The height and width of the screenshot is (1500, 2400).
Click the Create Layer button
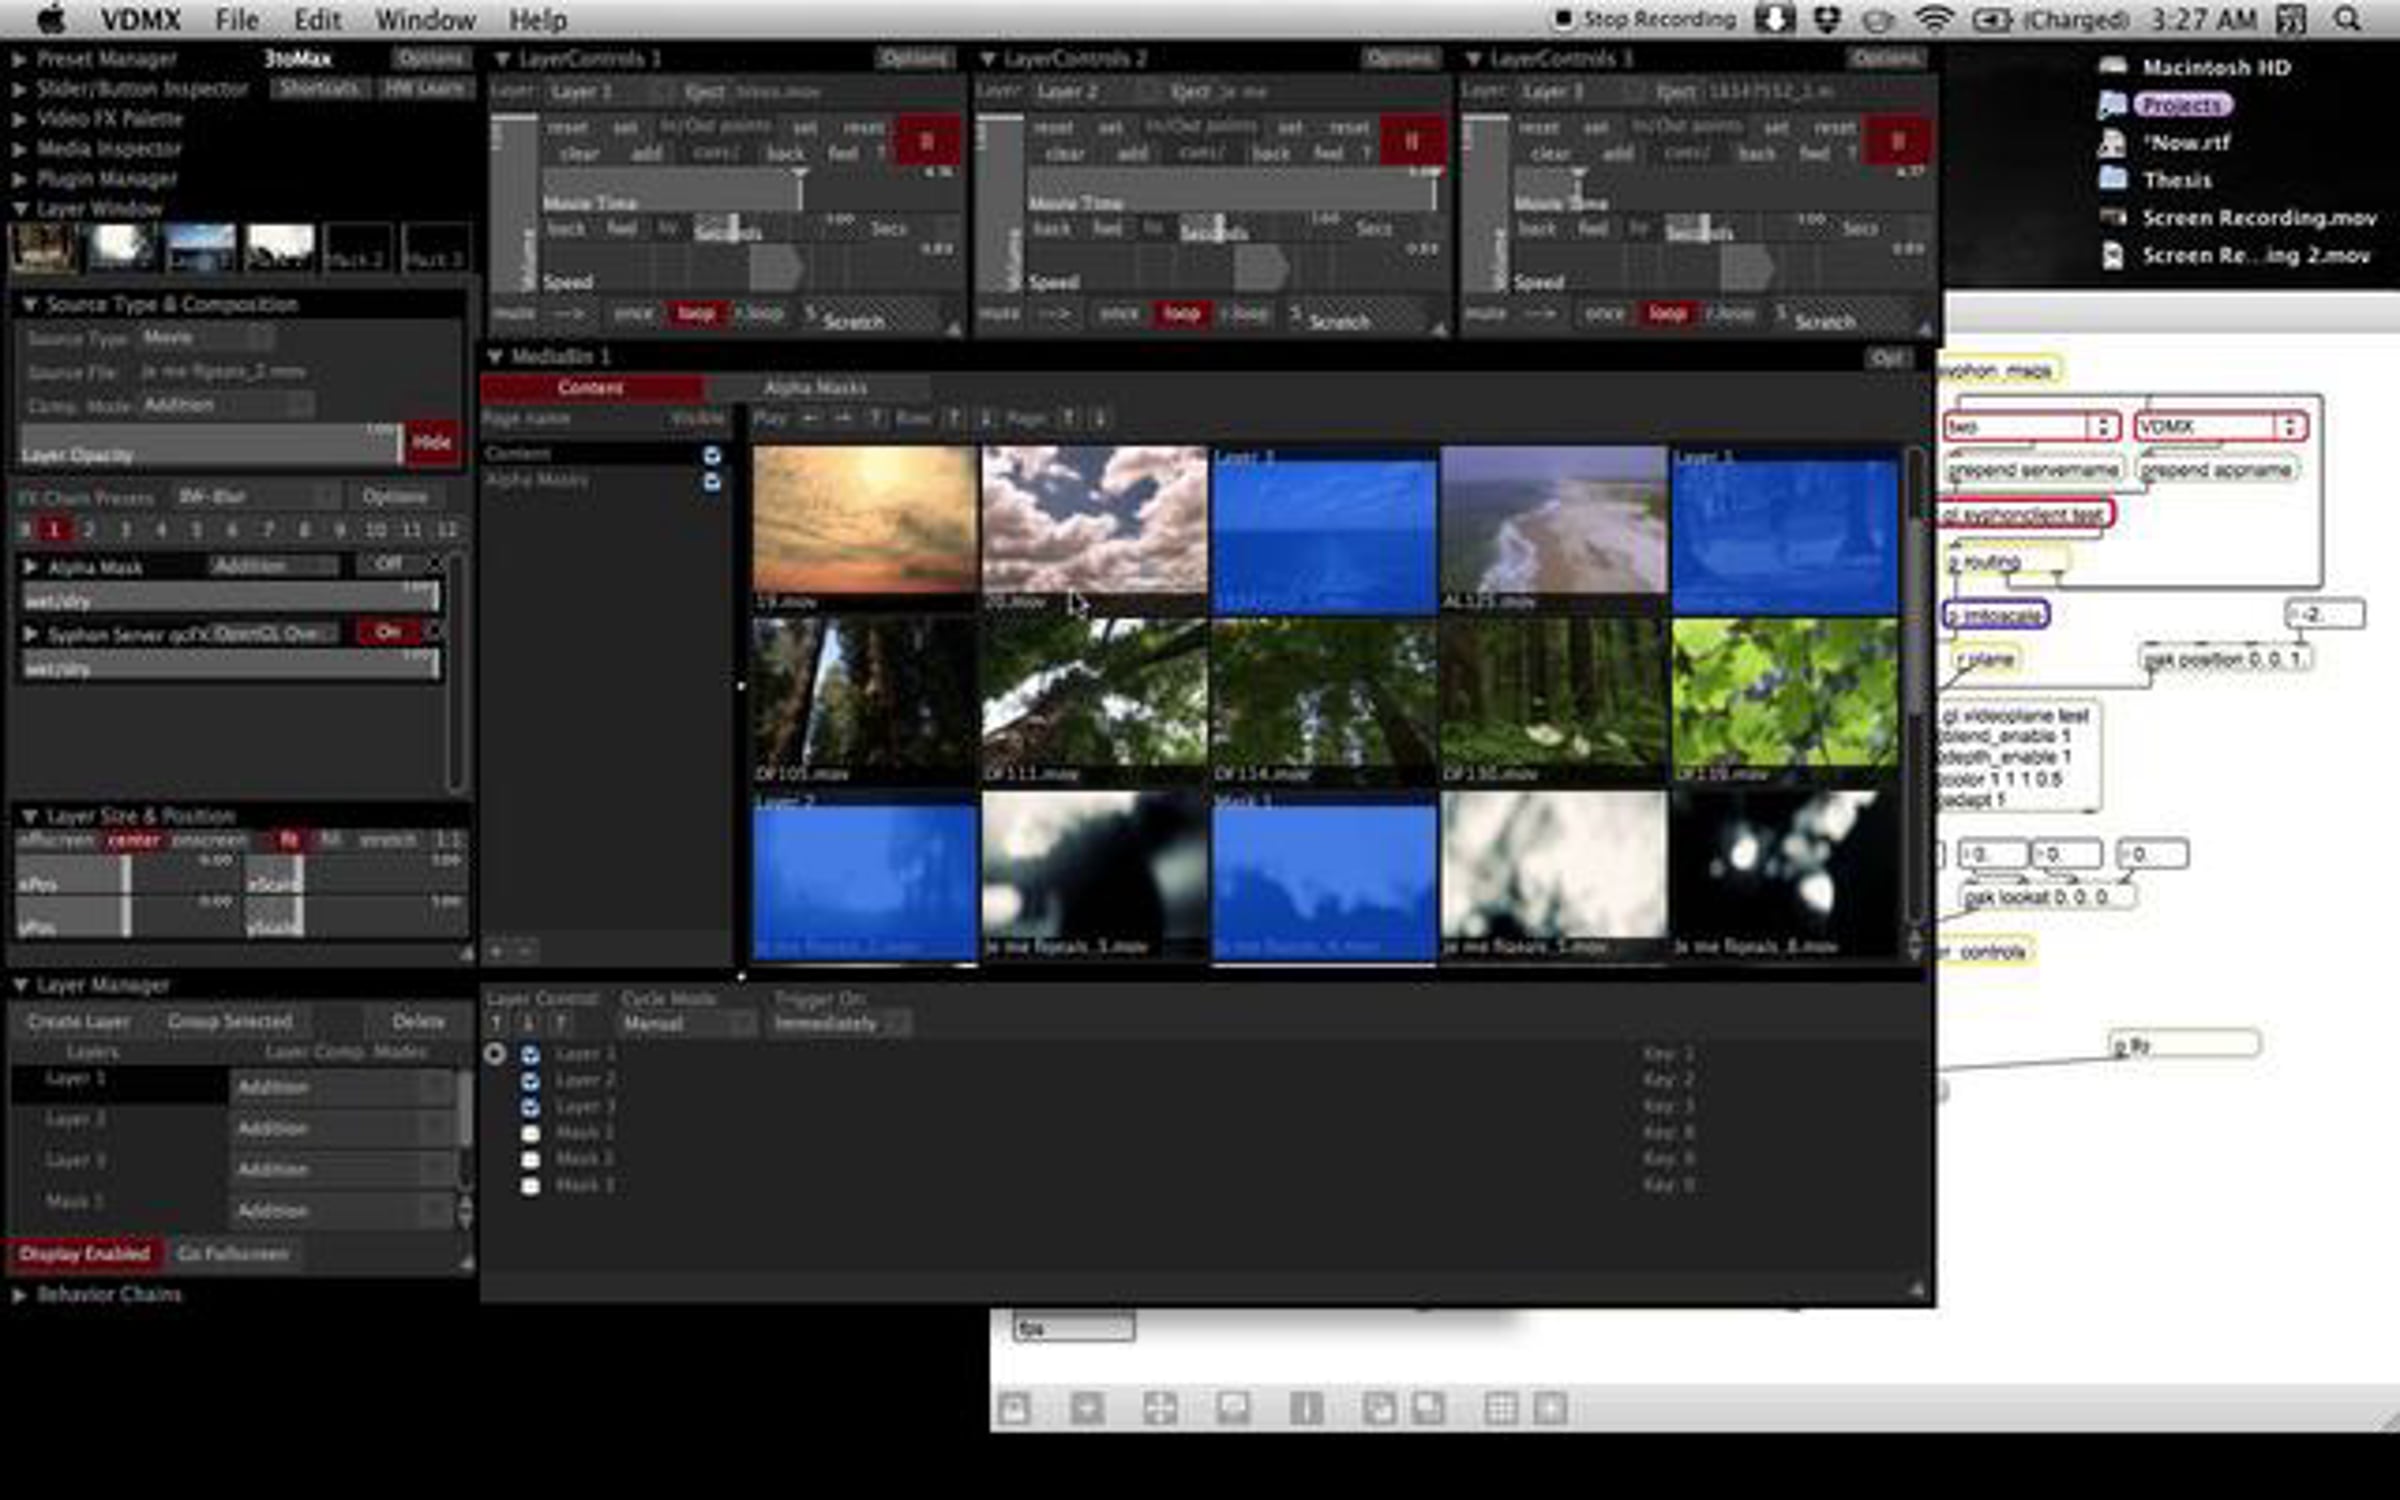(79, 1021)
